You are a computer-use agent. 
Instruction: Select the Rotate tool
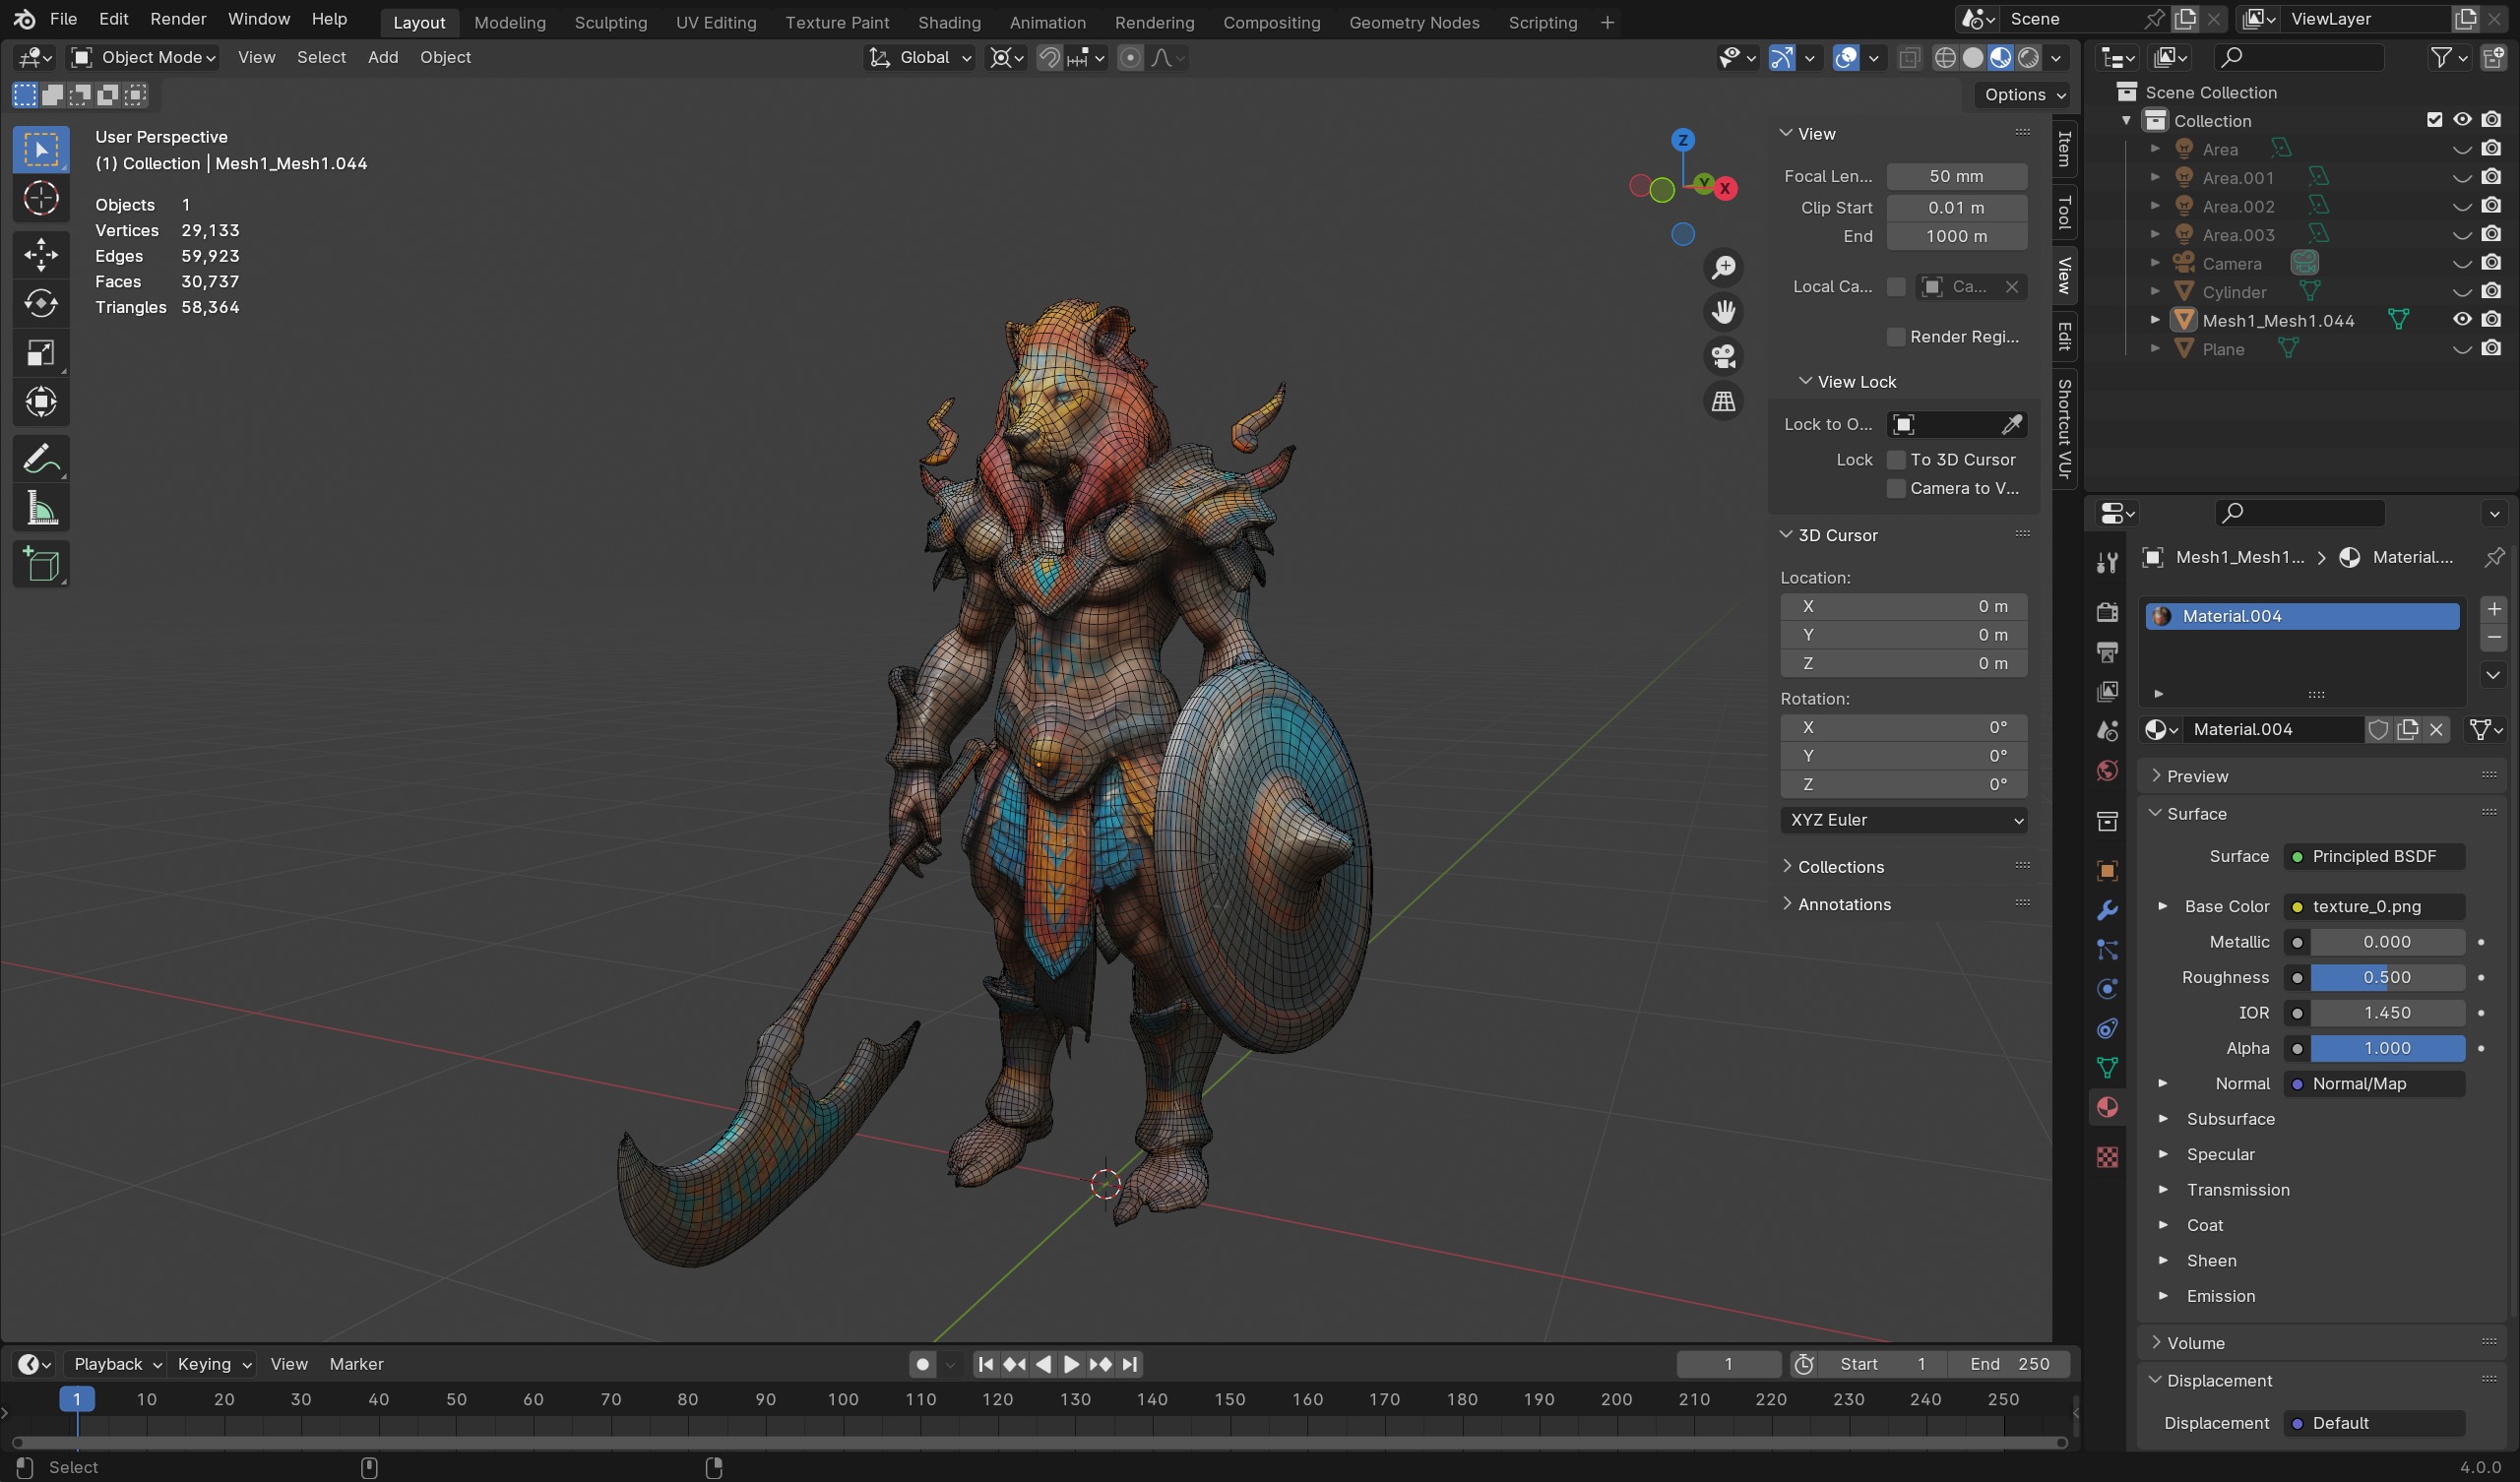point(41,303)
